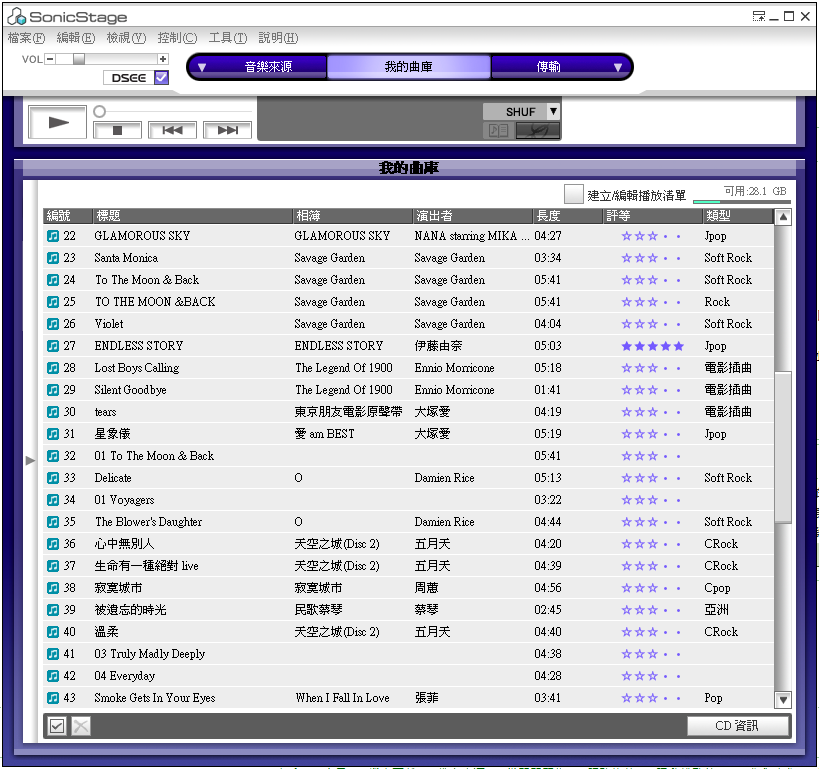
Task: Select the track title Lost Boys Calling
Action: pyautogui.click(x=137, y=368)
